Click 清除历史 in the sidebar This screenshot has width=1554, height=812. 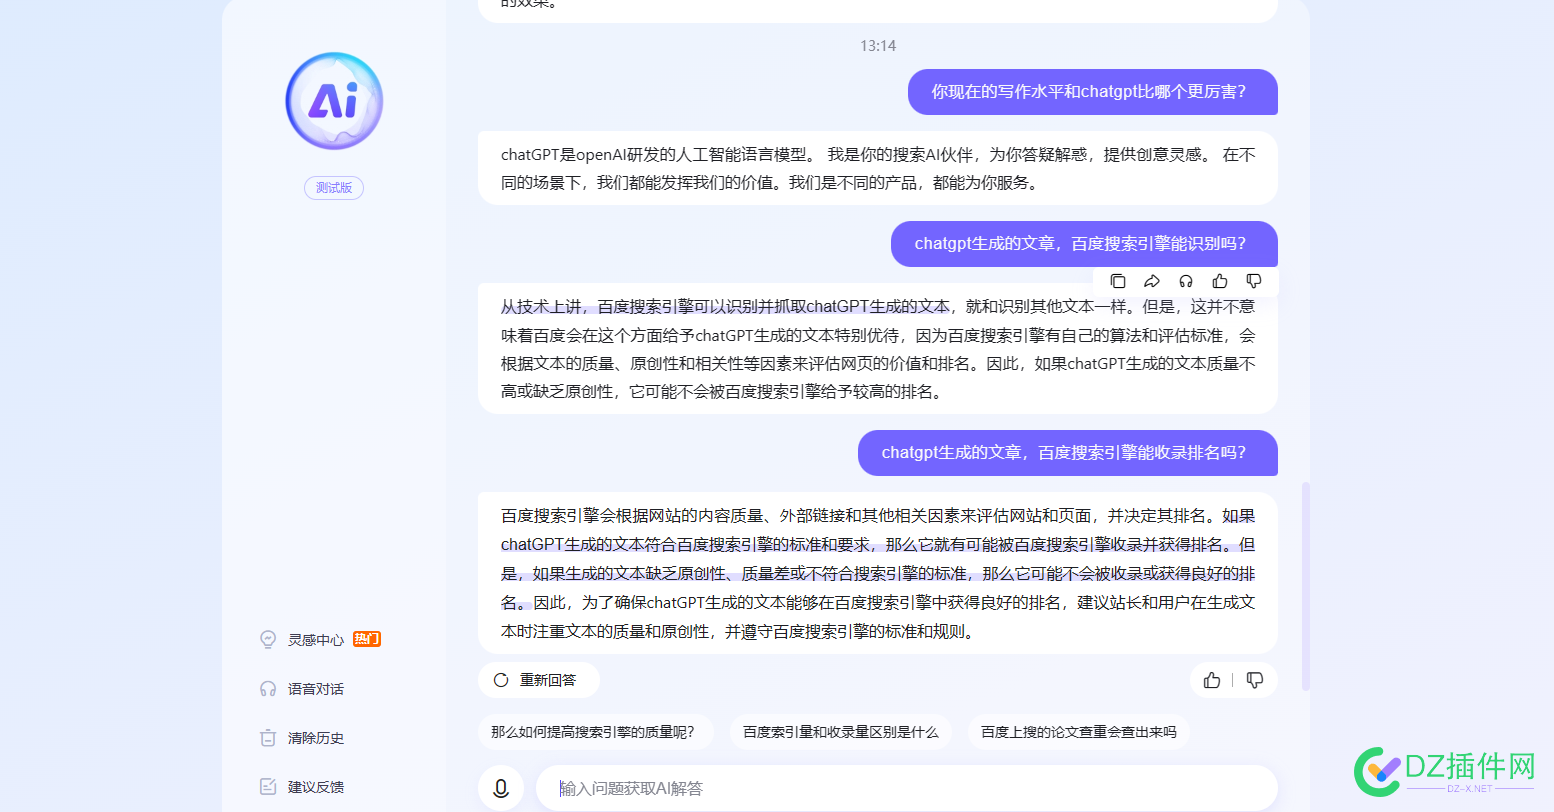click(302, 738)
